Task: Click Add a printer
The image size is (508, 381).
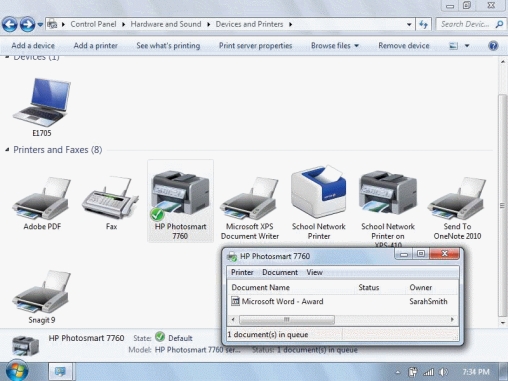Action: [96, 46]
